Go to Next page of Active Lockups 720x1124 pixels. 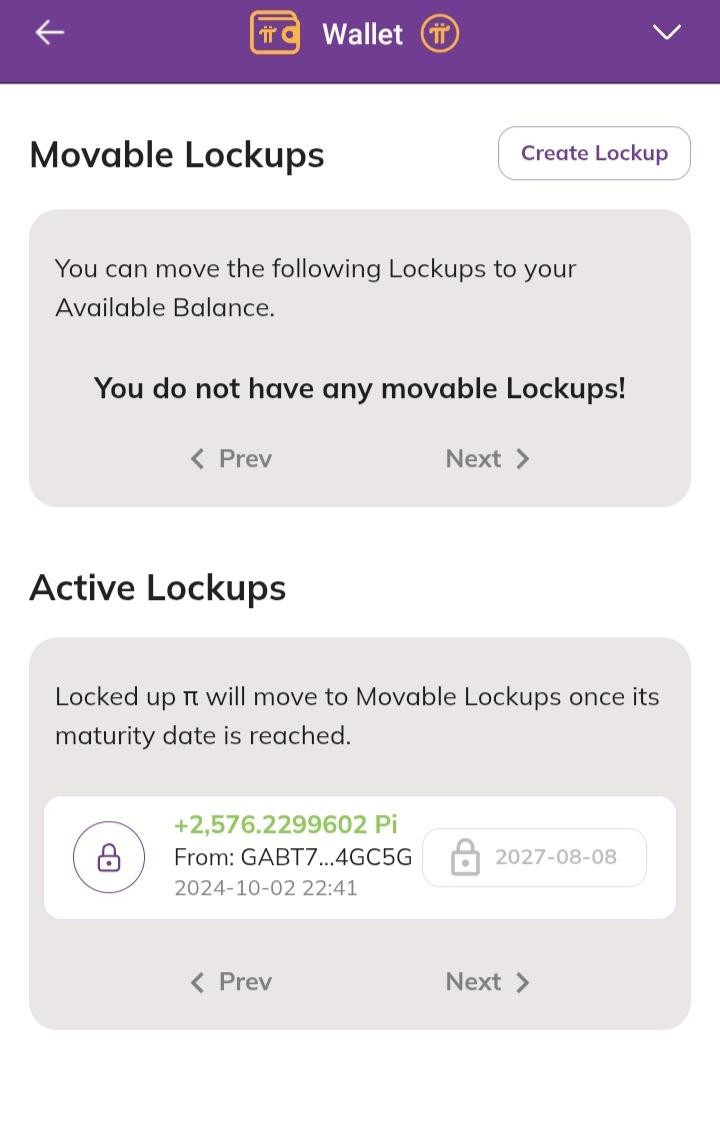click(x=488, y=982)
